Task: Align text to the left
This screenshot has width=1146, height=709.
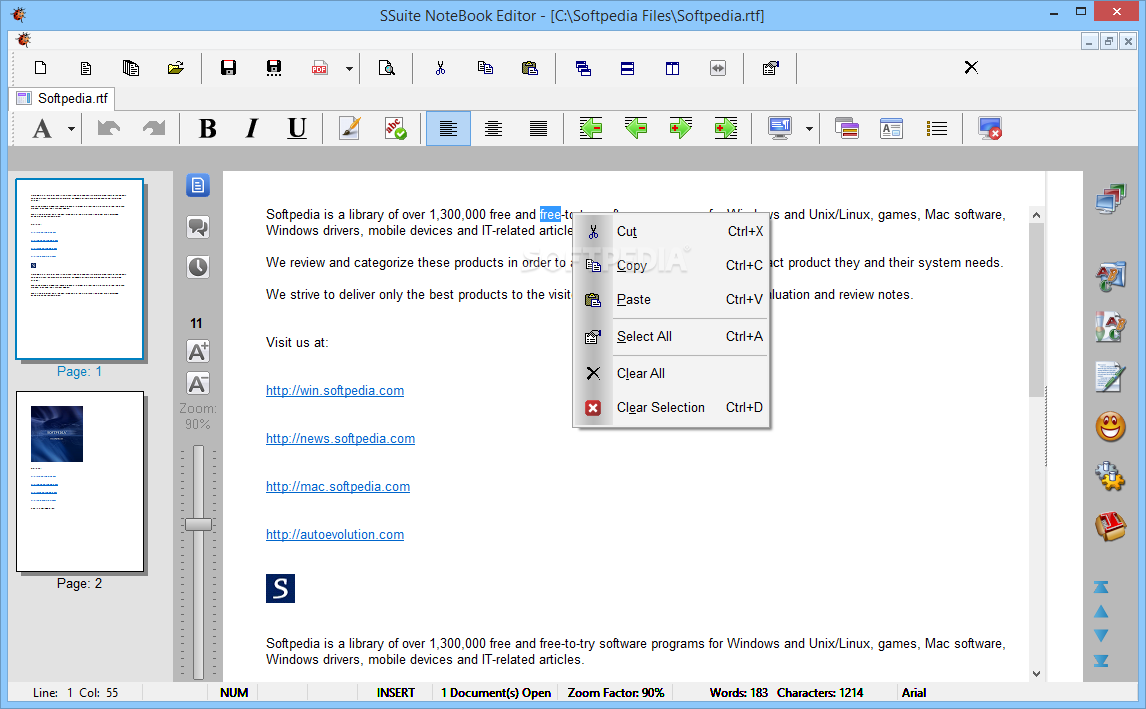Action: click(448, 129)
